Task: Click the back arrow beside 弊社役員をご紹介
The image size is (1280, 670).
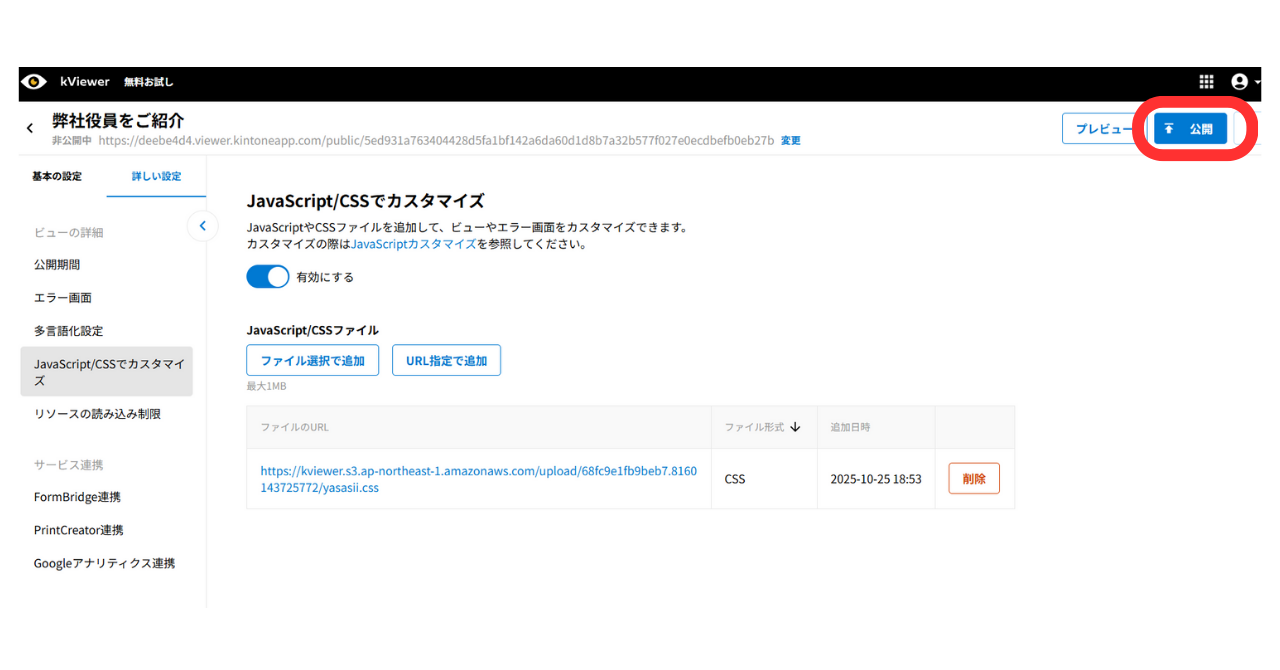Action: (30, 127)
